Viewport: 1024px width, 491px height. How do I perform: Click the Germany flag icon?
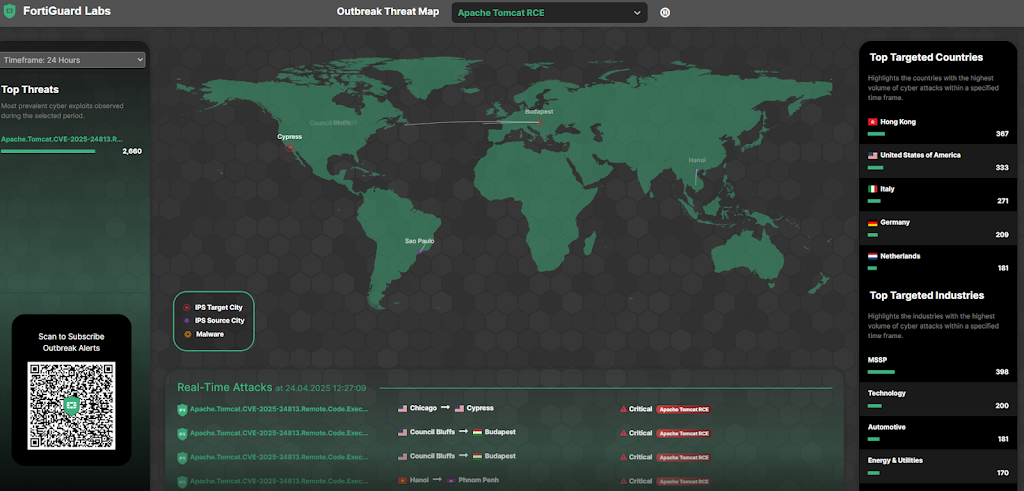(x=872, y=223)
